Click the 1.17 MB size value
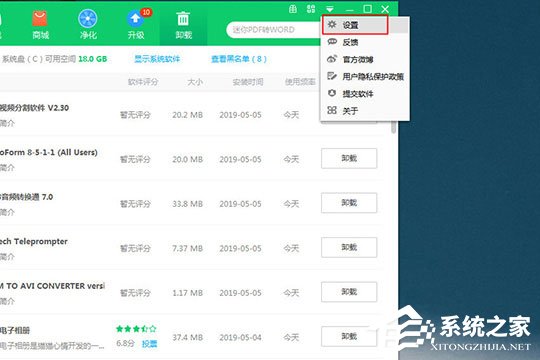540x360 pixels. tap(188, 293)
